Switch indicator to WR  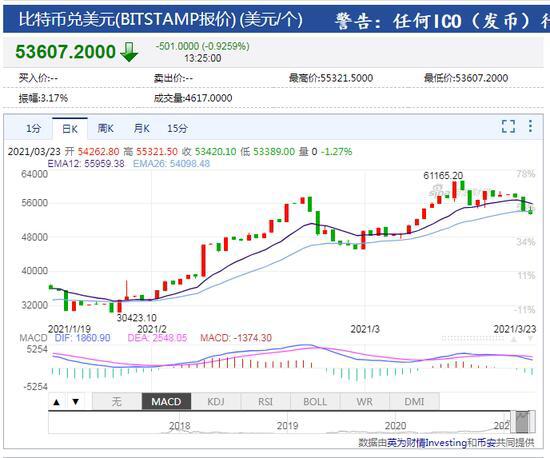pyautogui.click(x=364, y=401)
